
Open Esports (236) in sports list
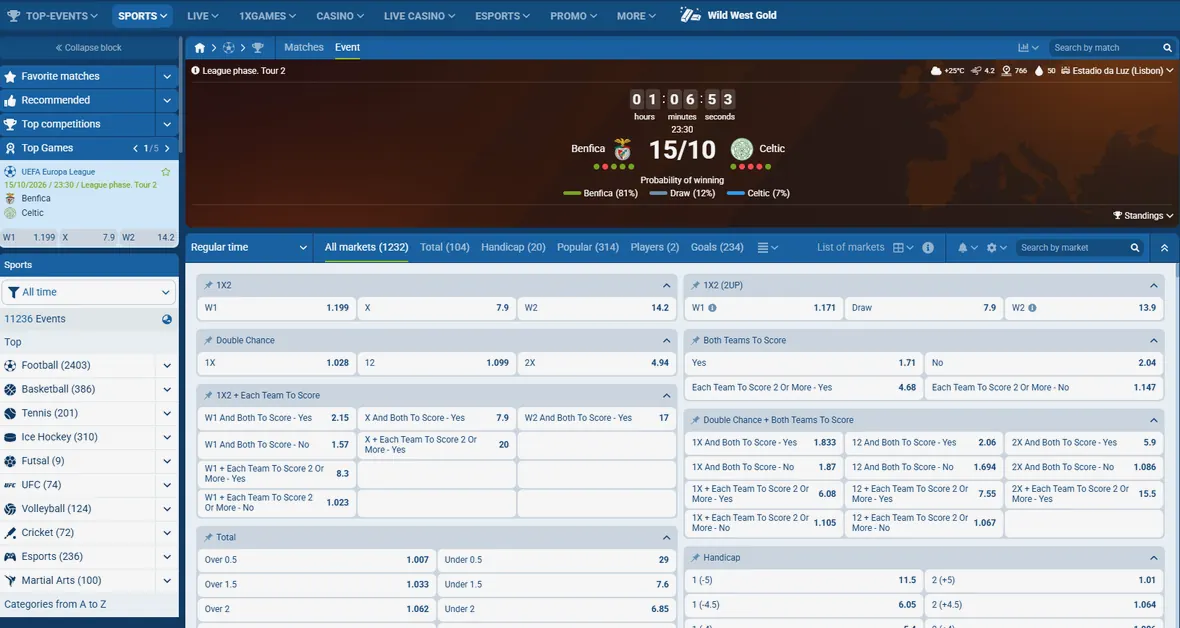tap(52, 556)
